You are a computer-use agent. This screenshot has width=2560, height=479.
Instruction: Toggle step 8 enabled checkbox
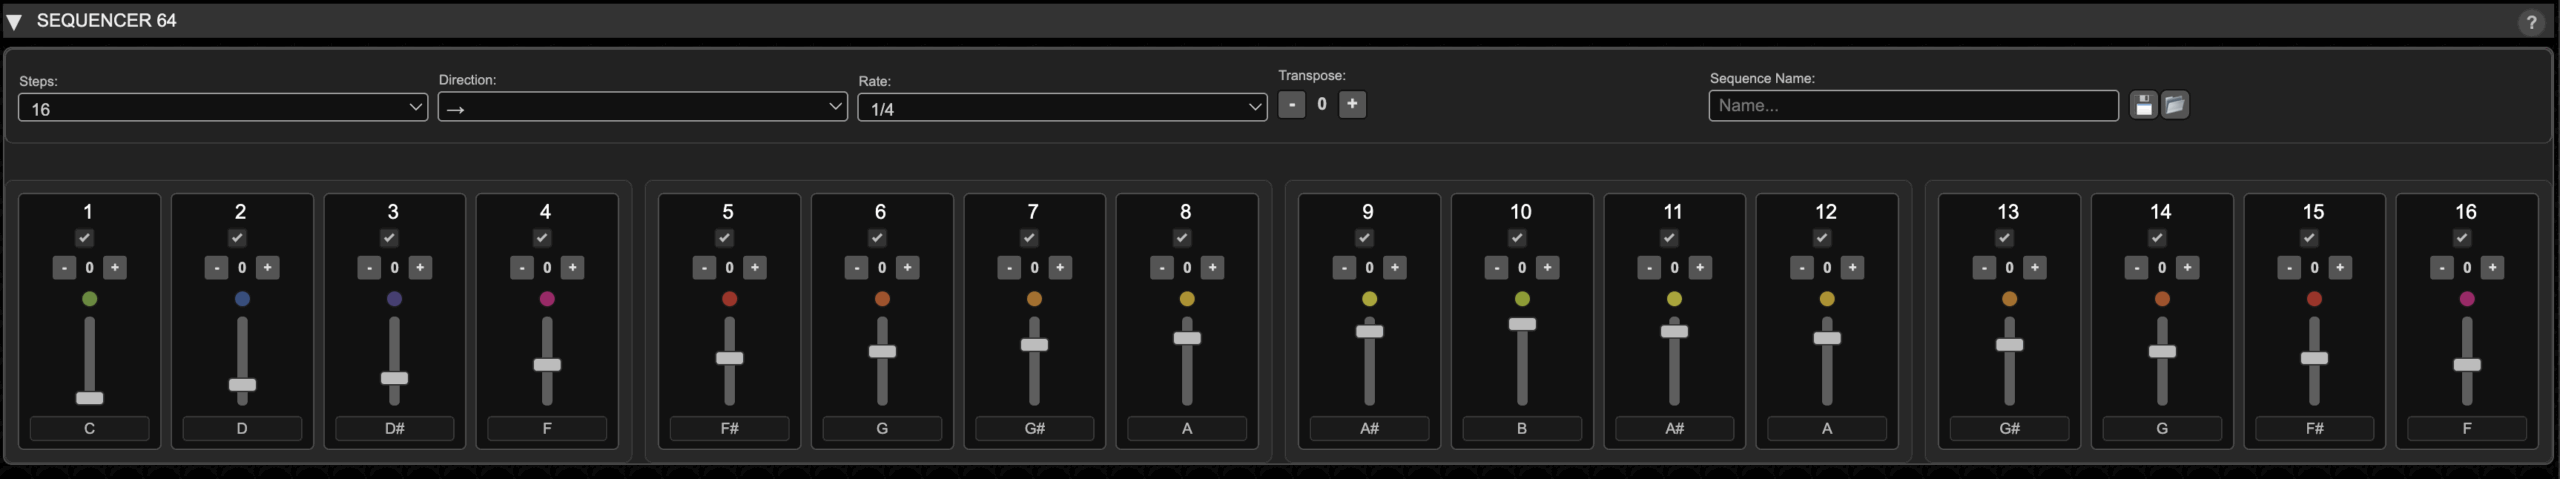click(x=1182, y=238)
